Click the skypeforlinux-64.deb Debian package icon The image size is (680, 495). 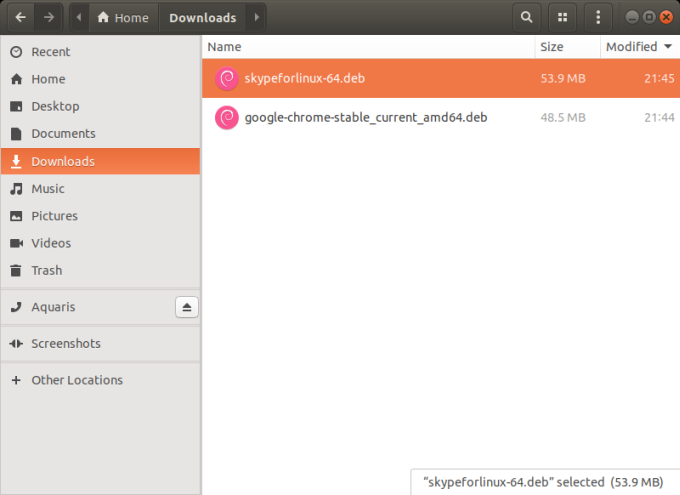point(227,78)
